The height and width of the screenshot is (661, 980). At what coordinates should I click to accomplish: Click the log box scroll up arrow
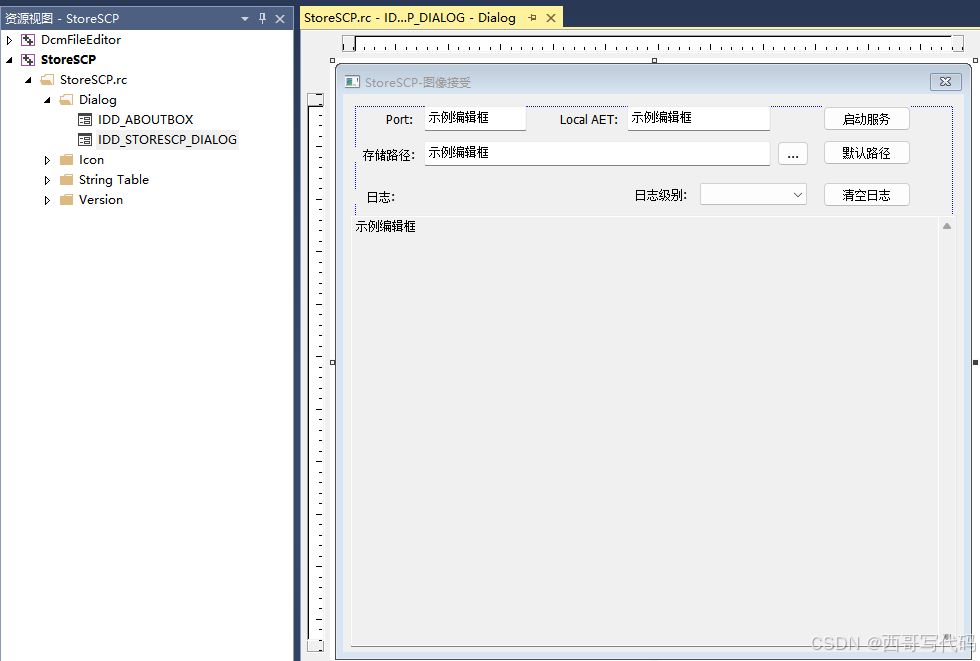(x=947, y=226)
